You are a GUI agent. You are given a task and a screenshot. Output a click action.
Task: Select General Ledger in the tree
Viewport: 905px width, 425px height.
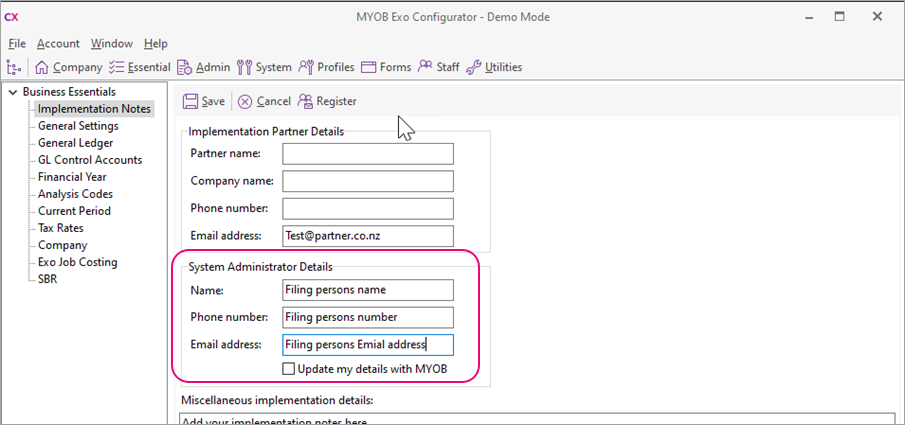point(75,143)
